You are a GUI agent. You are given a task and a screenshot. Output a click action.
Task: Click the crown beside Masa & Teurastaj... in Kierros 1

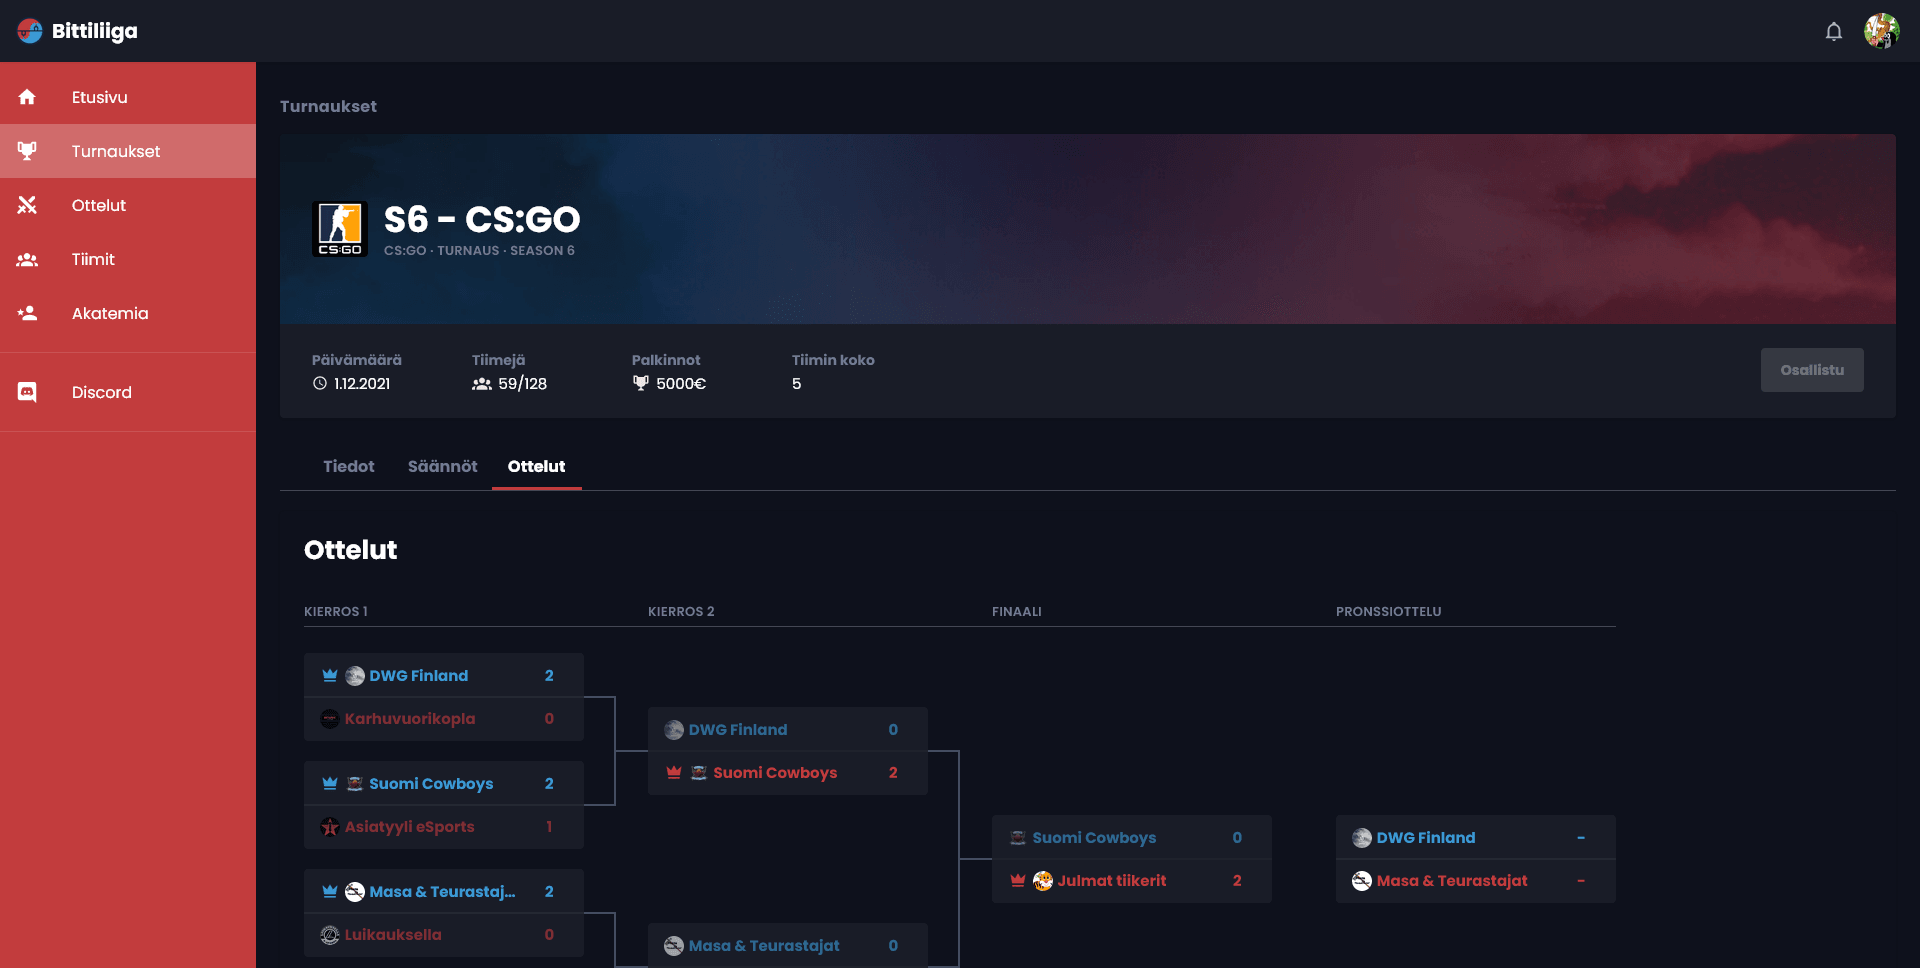(x=330, y=891)
